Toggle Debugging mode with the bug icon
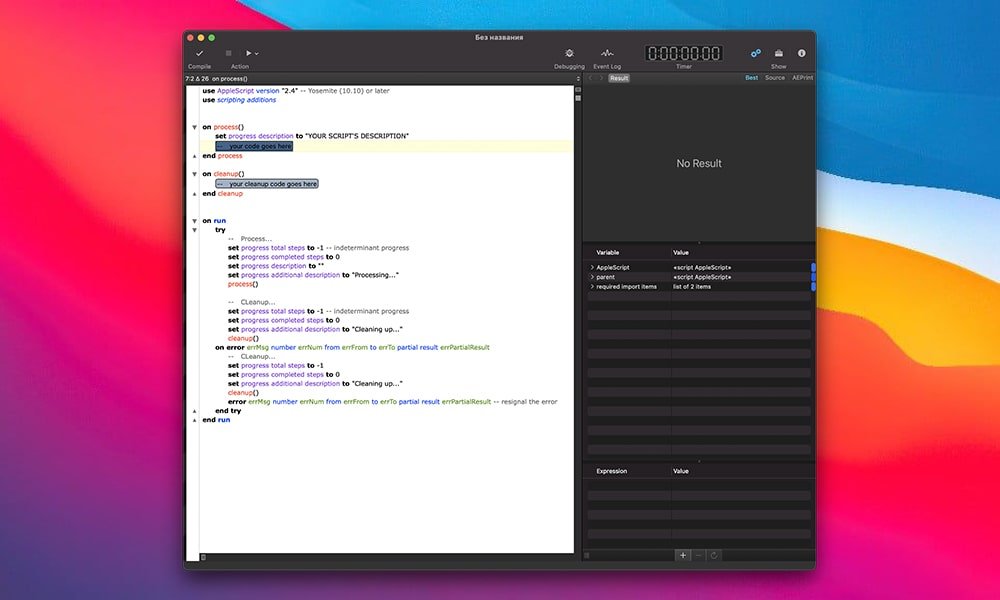 [x=569, y=53]
